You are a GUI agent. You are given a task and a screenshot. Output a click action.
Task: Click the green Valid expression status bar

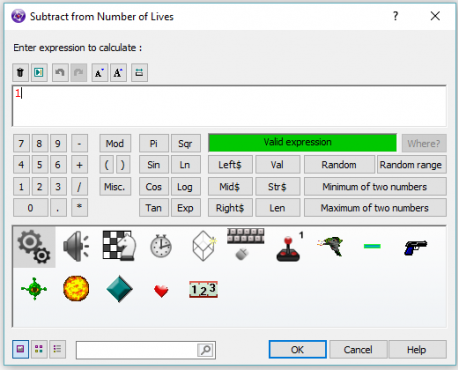click(x=302, y=143)
